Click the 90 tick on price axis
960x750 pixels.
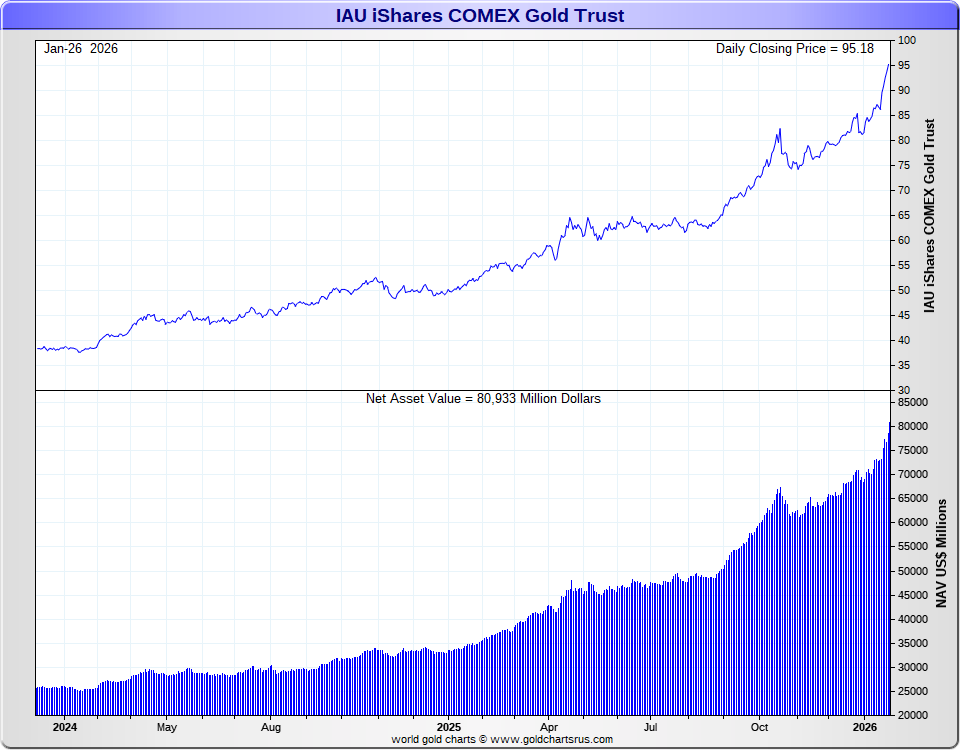tap(904, 91)
